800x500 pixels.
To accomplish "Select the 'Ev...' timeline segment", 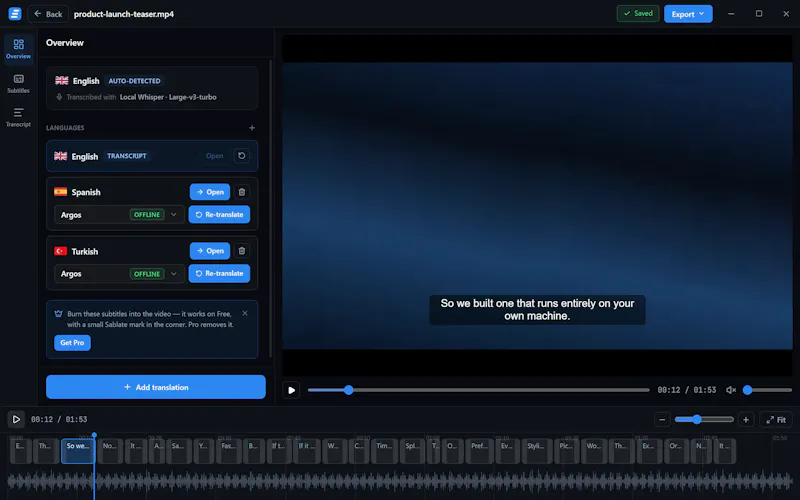I will [507, 451].
